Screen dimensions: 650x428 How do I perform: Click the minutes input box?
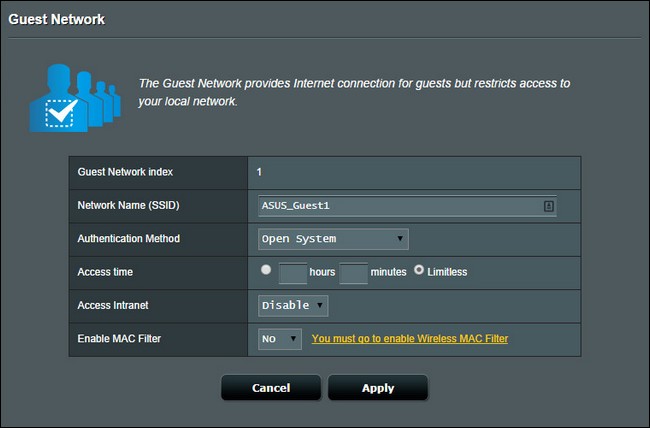[x=354, y=273]
